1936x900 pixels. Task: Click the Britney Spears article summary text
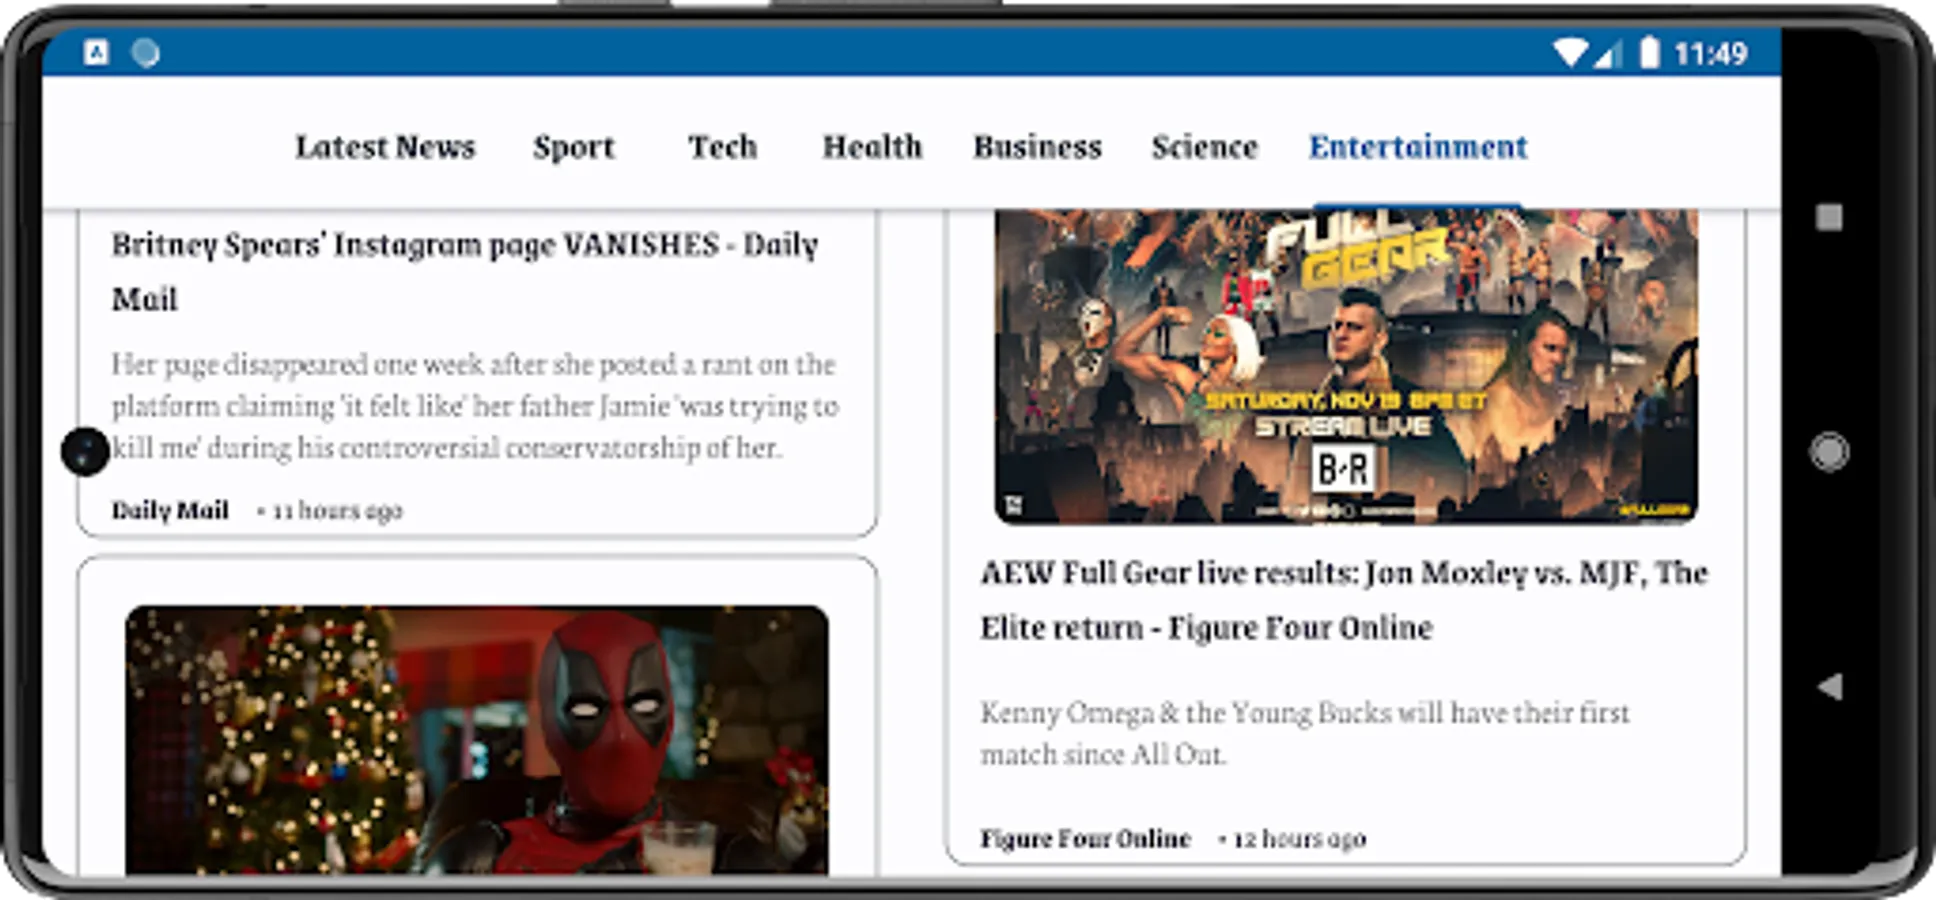tap(475, 406)
